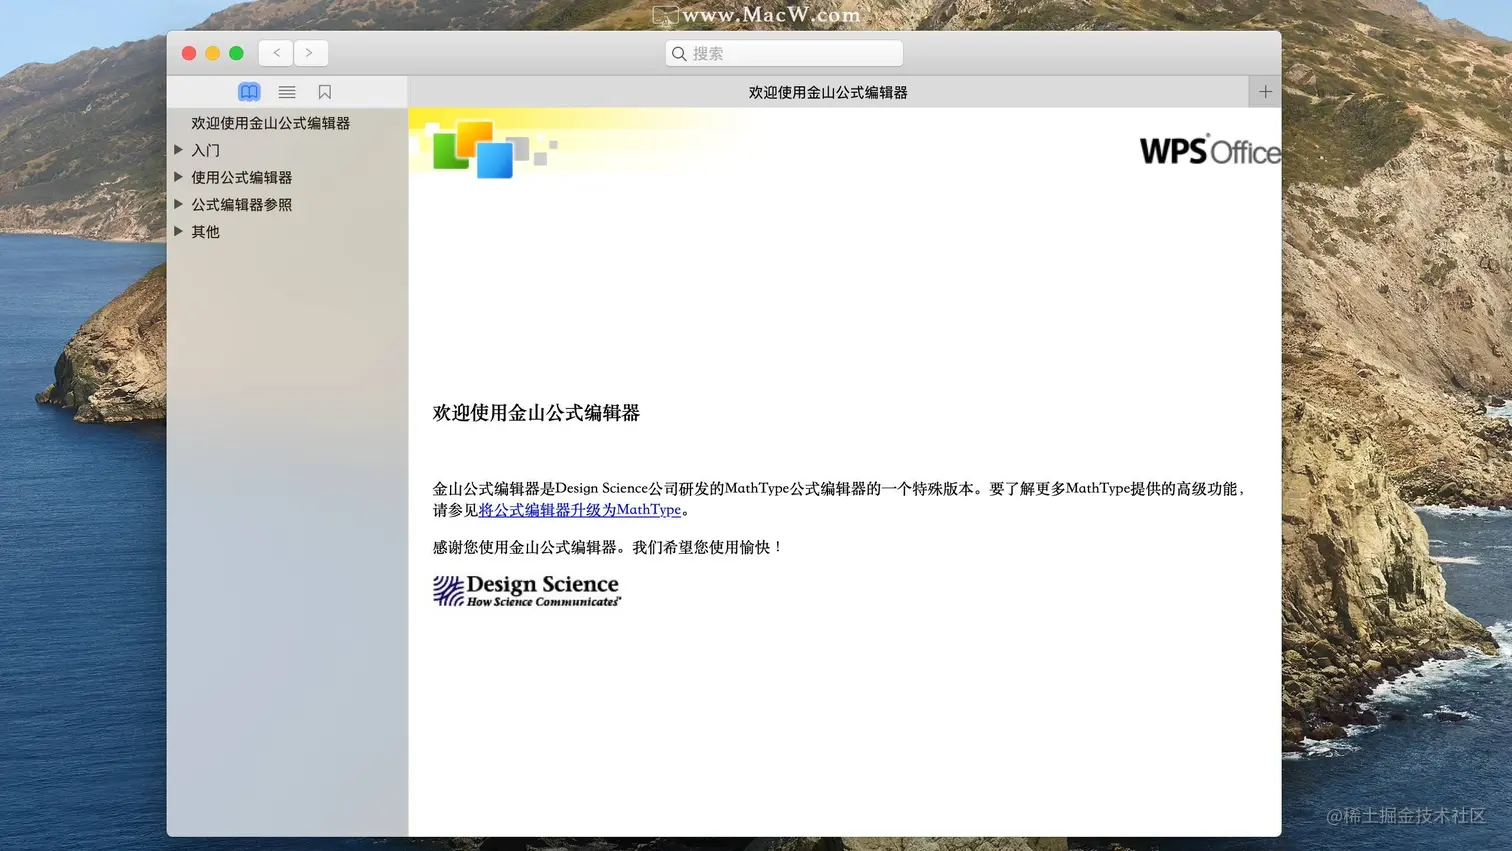Viewport: 1512px width, 851px height.
Task: Add a new tab with plus button
Action: (x=1265, y=92)
